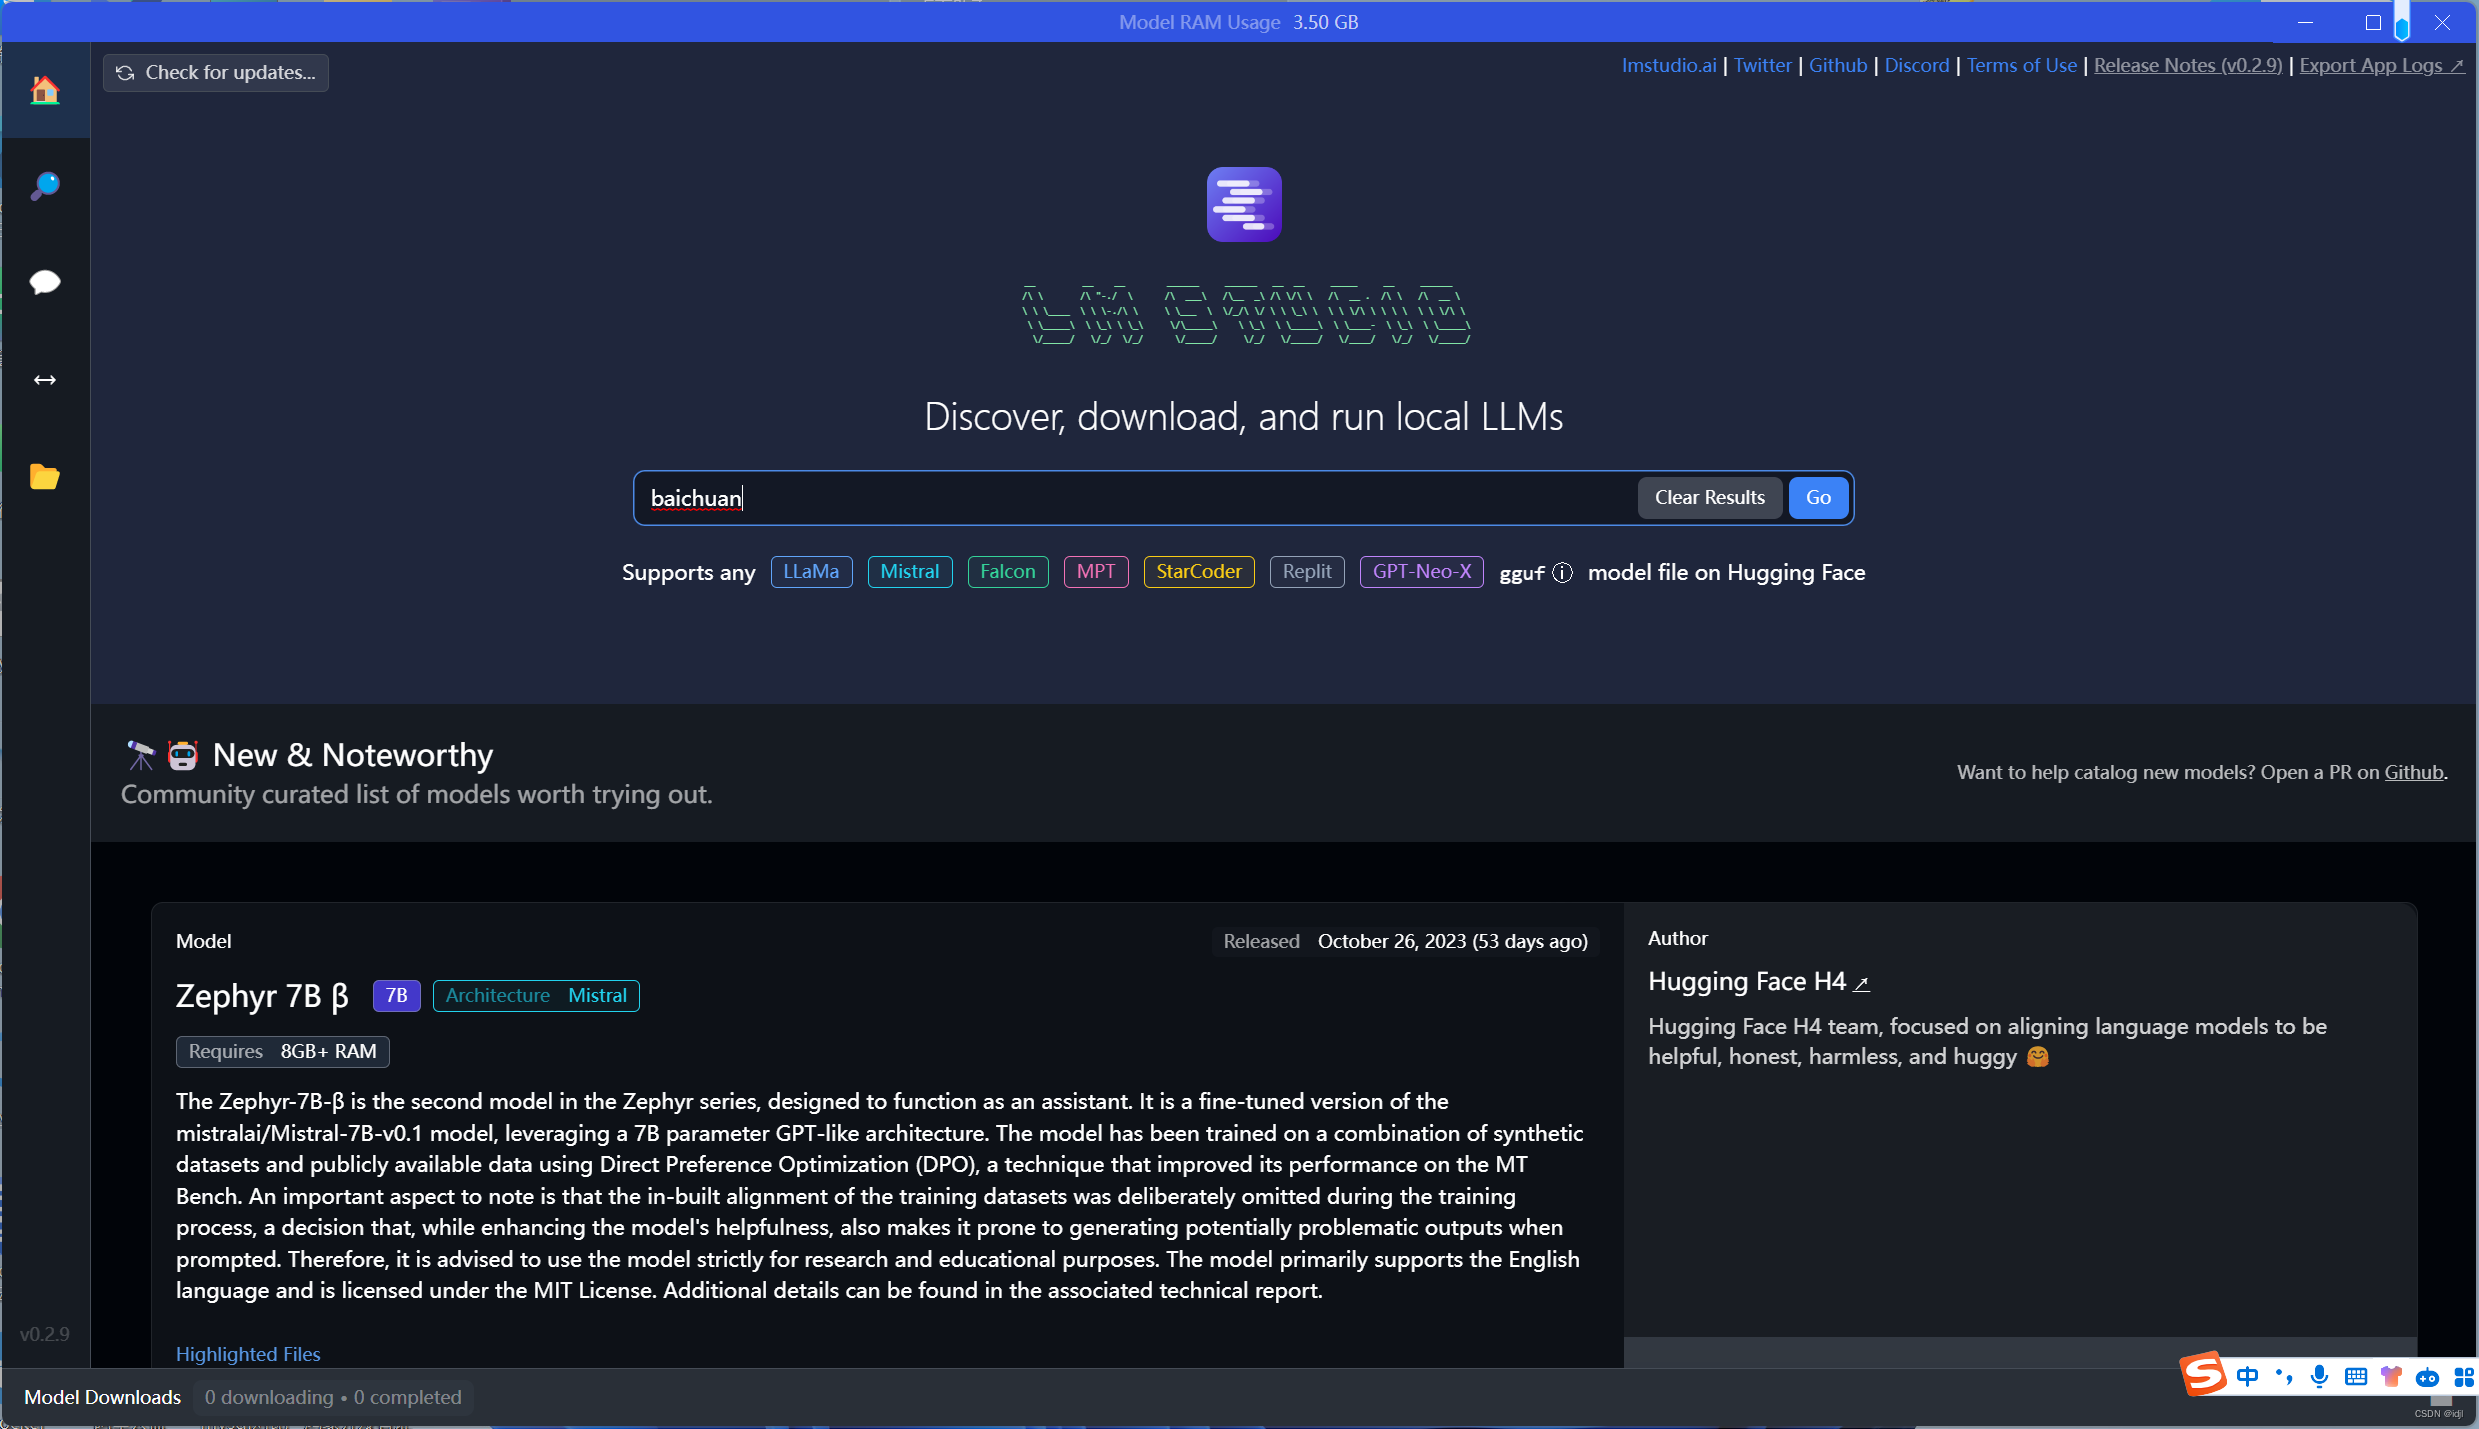Open the Twitter link

point(1762,65)
